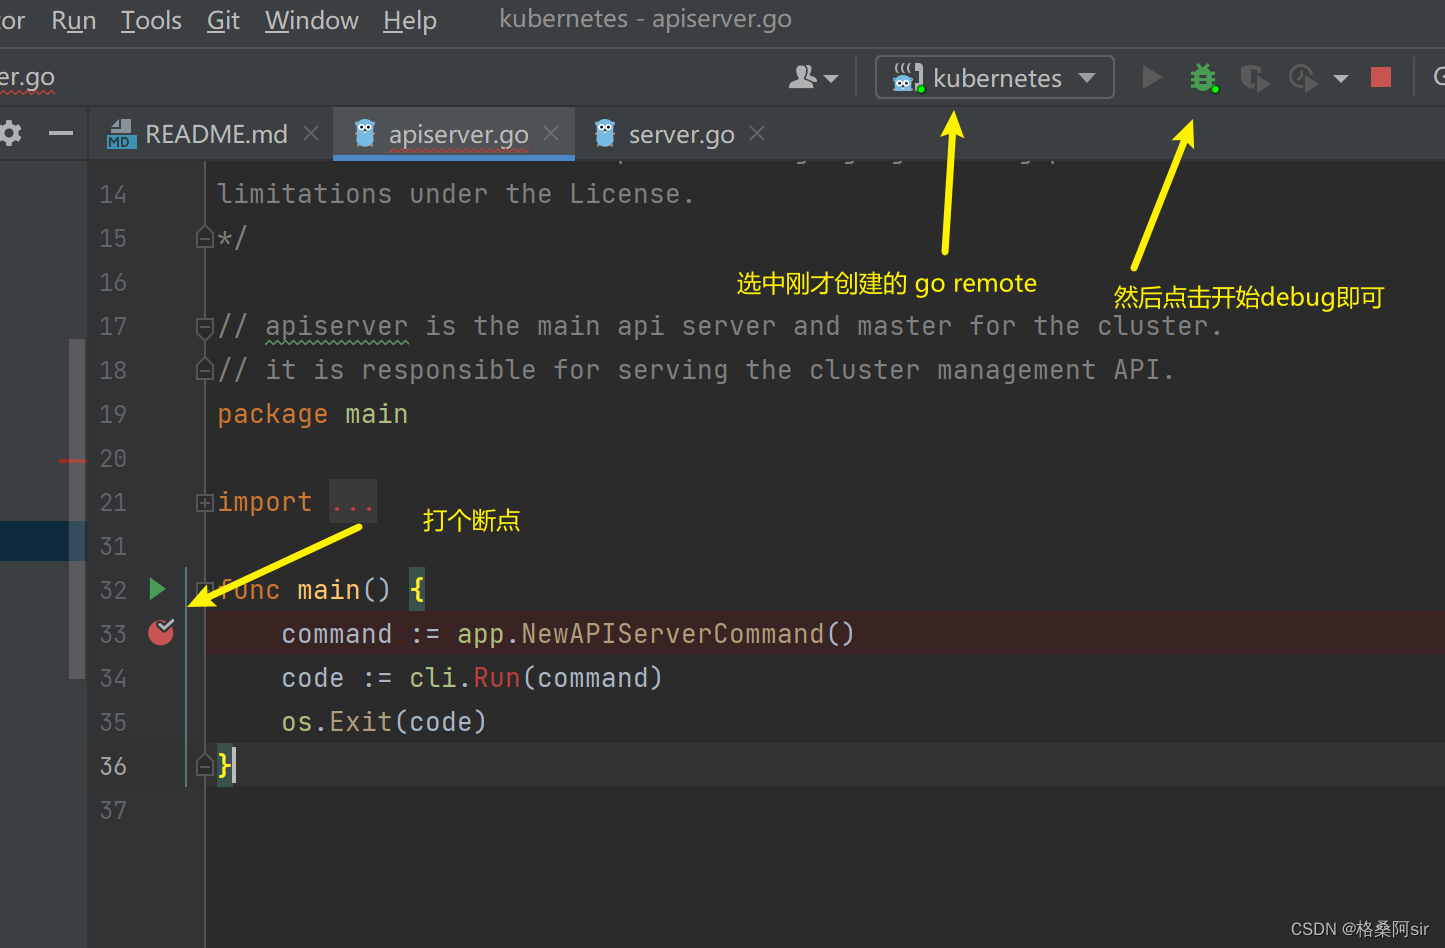The width and height of the screenshot is (1445, 948).
Task: Open the Tools menu
Action: coord(151,20)
